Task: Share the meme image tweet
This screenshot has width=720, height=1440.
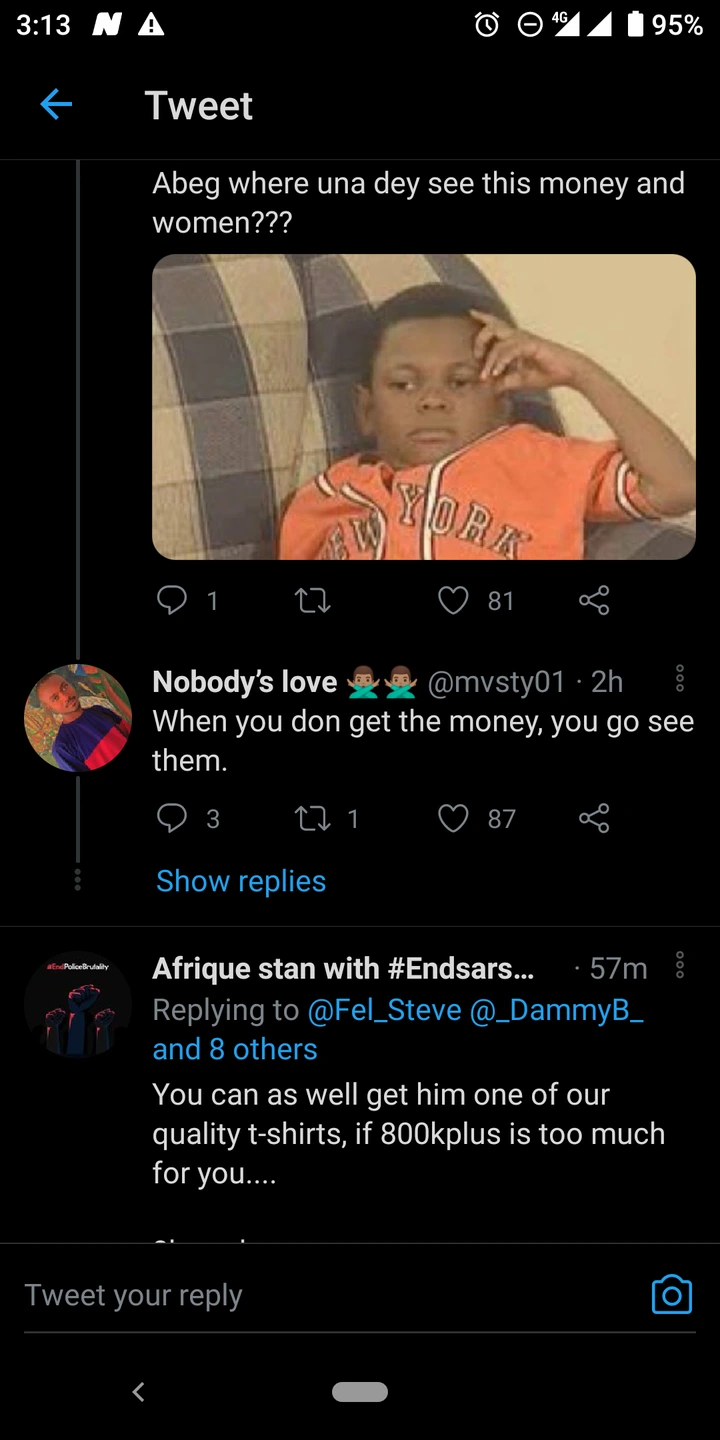Action: click(594, 600)
